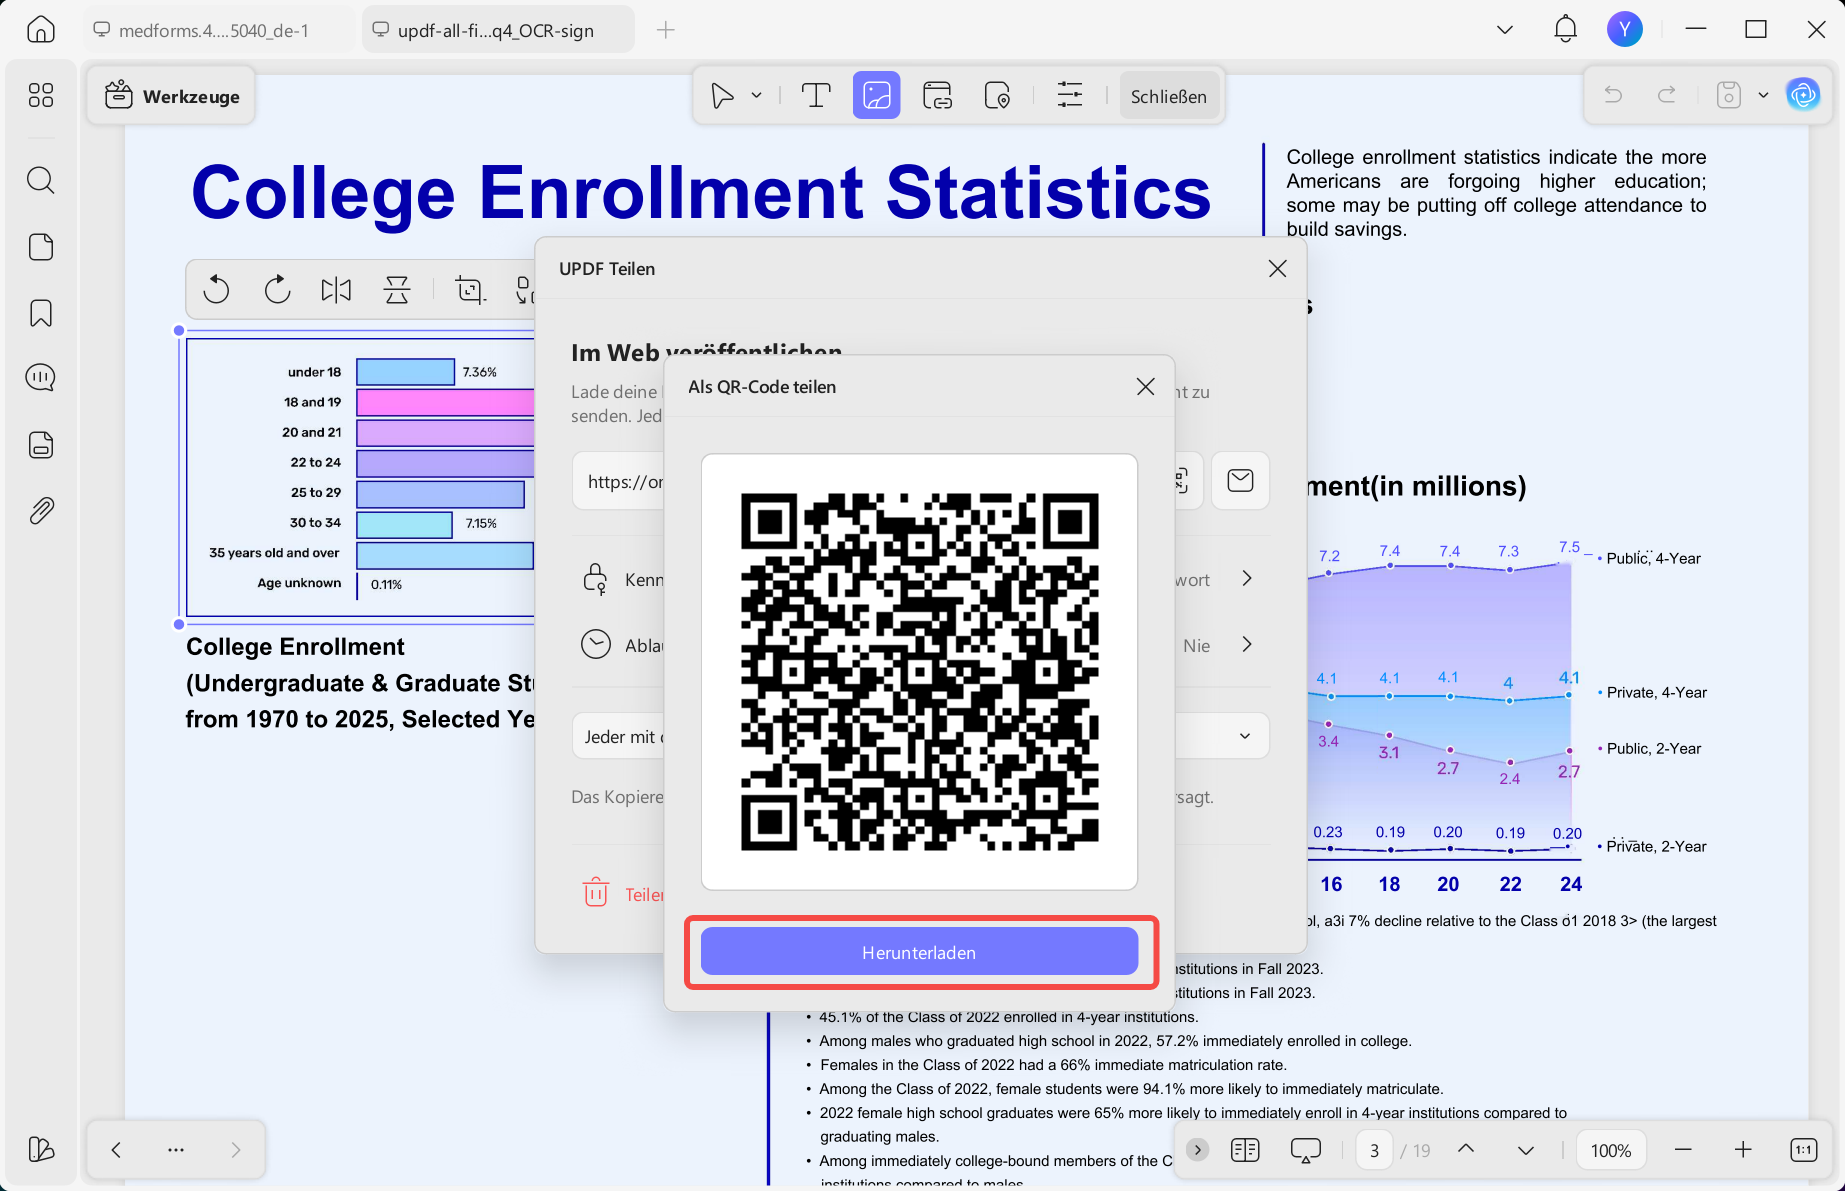Image resolution: width=1845 pixels, height=1191 pixels.
Task: Set zoom to actual size 1:1
Action: coord(1803,1150)
